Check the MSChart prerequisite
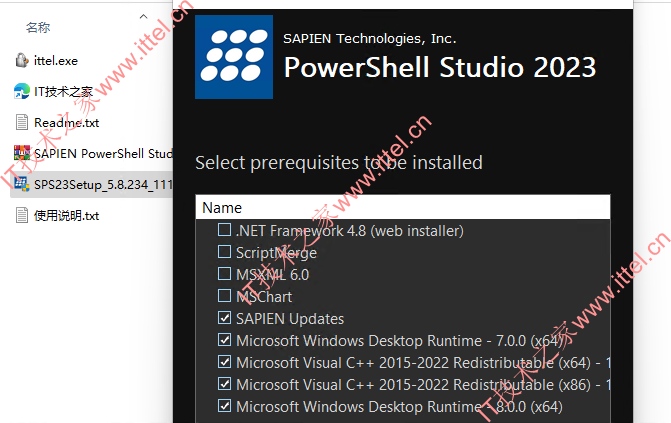Viewport: 671px width, 423px height. (x=224, y=296)
